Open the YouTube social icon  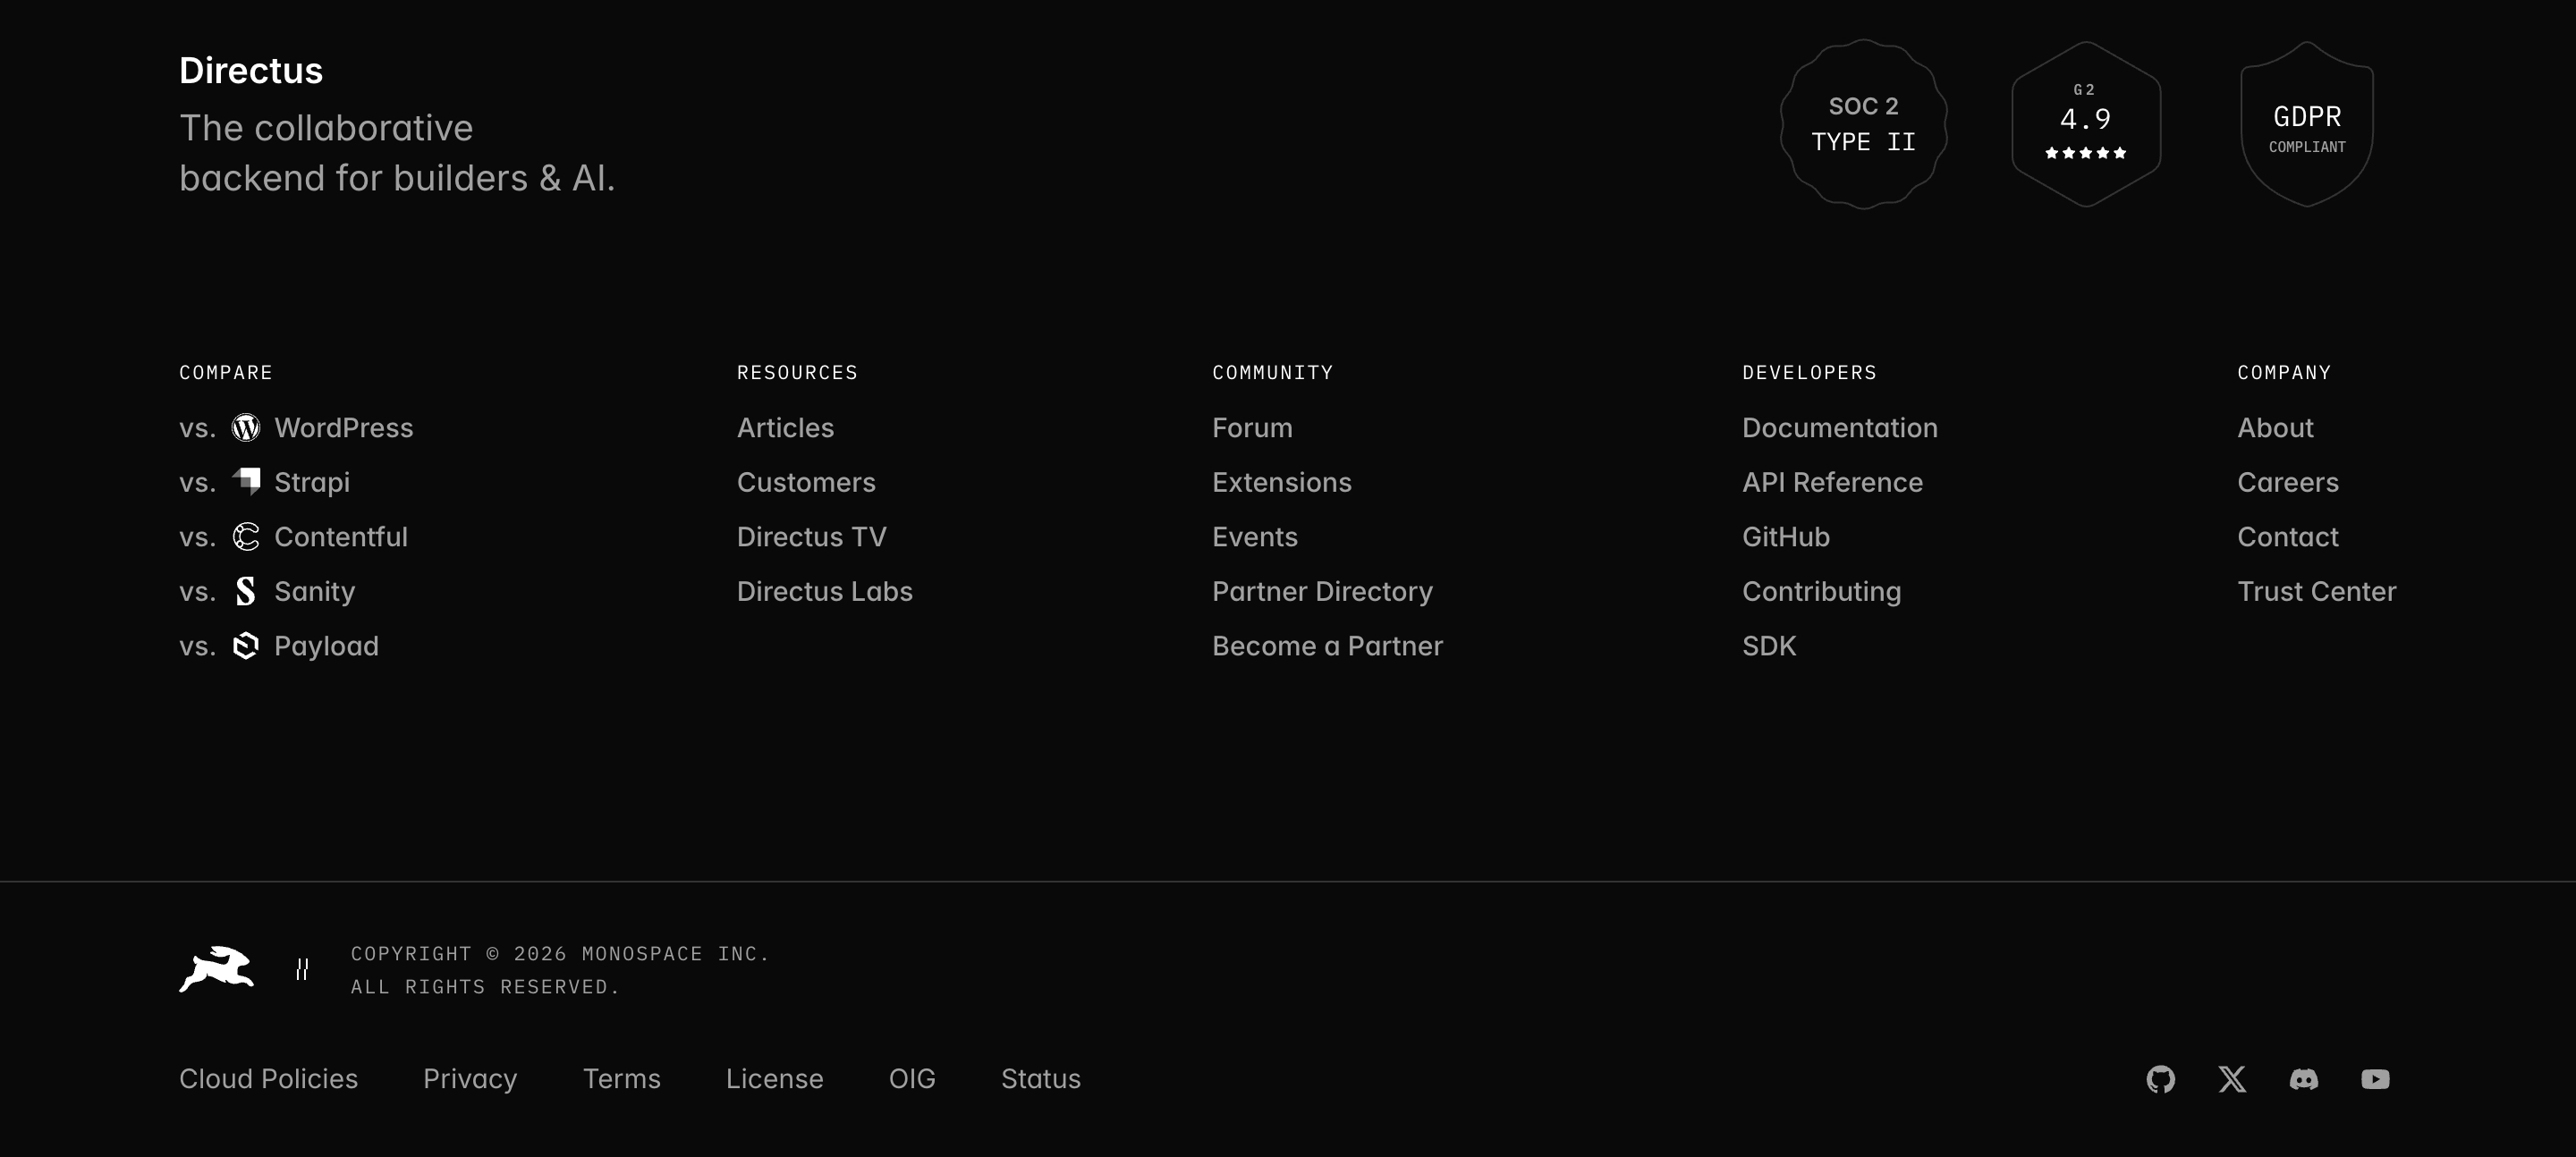(2376, 1079)
